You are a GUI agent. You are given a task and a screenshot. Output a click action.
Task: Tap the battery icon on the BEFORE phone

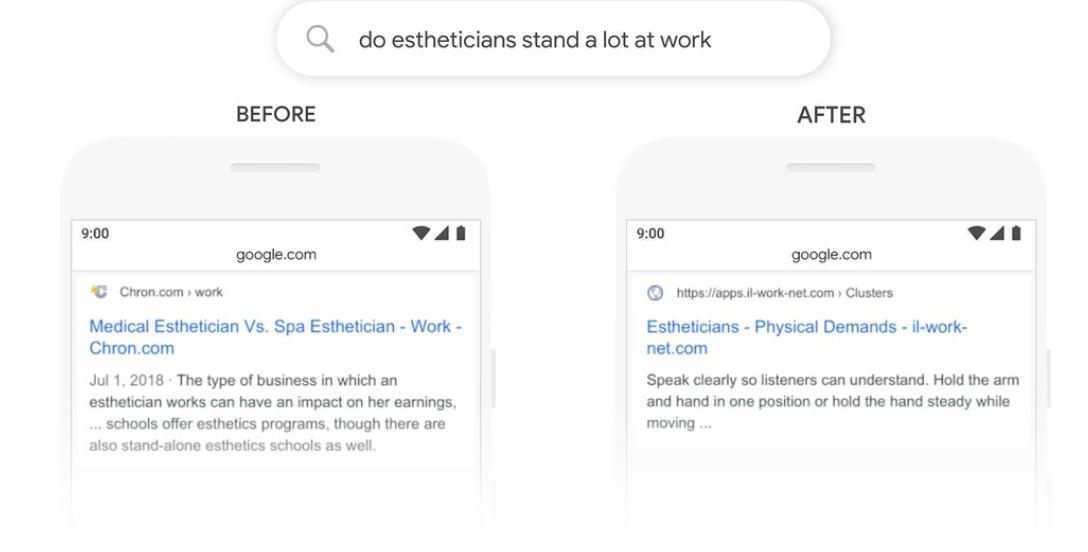tap(461, 233)
